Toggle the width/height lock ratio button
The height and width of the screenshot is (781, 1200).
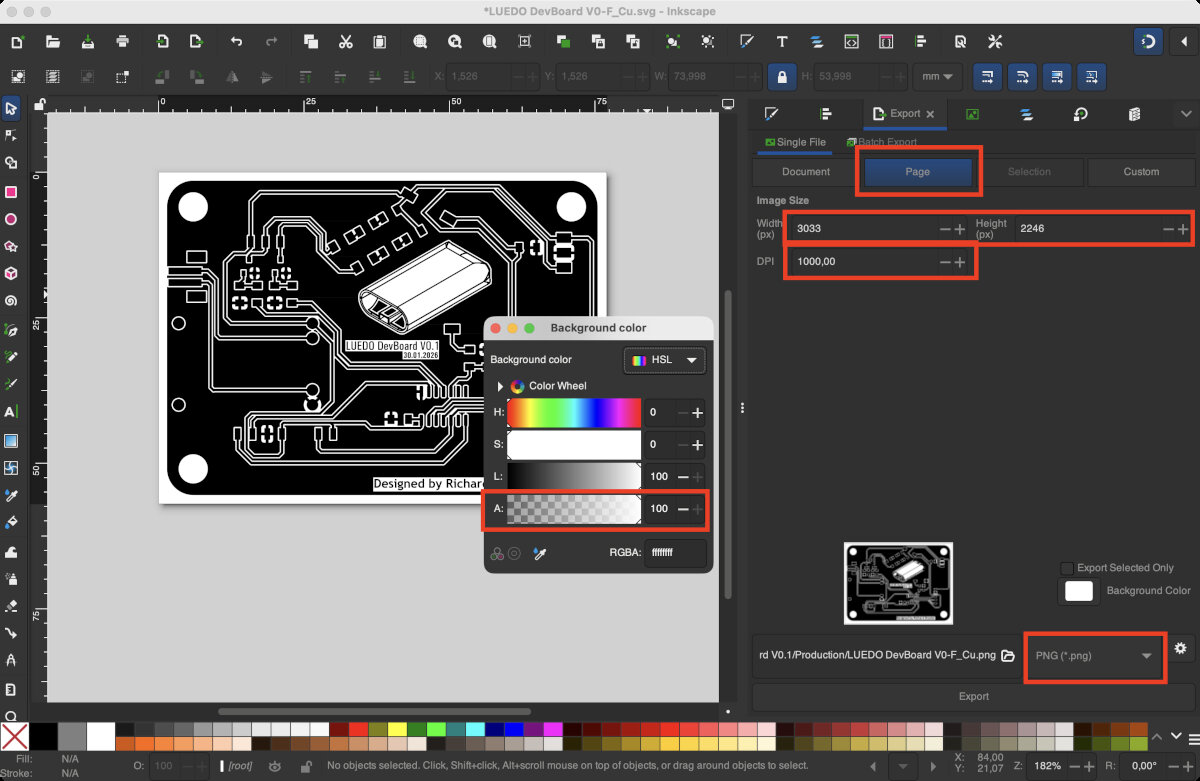click(x=781, y=76)
